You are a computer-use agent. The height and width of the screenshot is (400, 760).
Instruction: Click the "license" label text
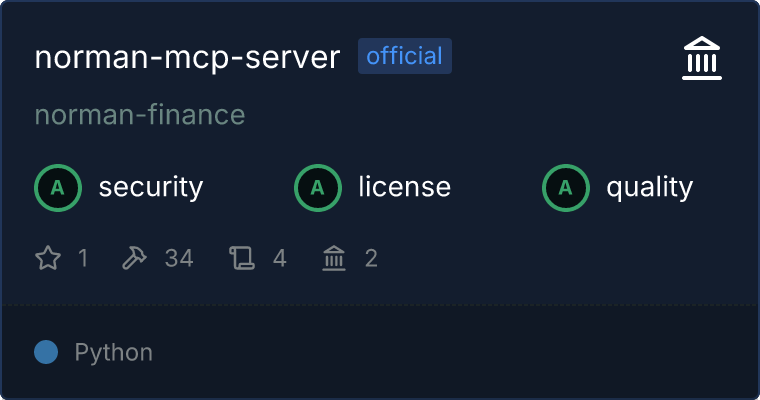404,187
